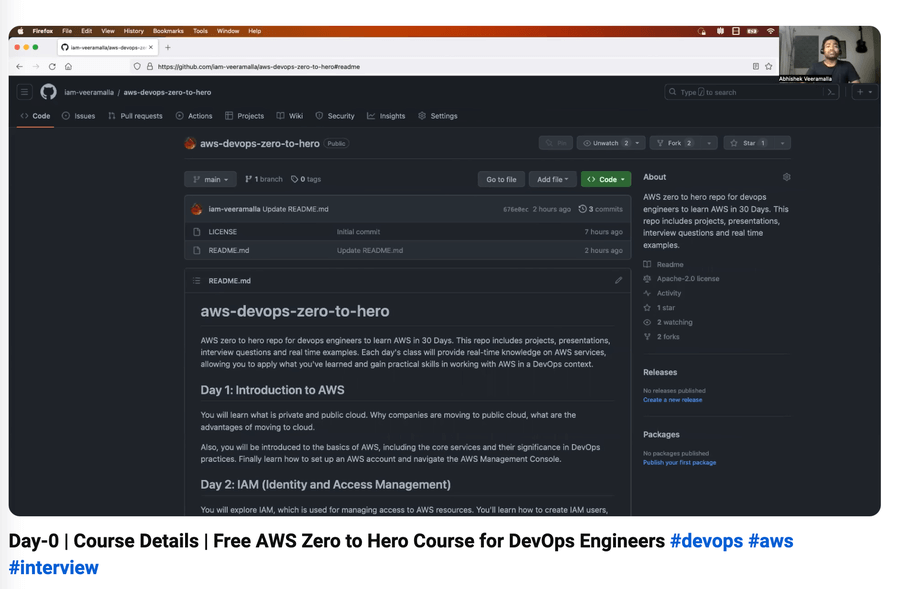
Task: Click Create a new release link
Action: tap(672, 400)
